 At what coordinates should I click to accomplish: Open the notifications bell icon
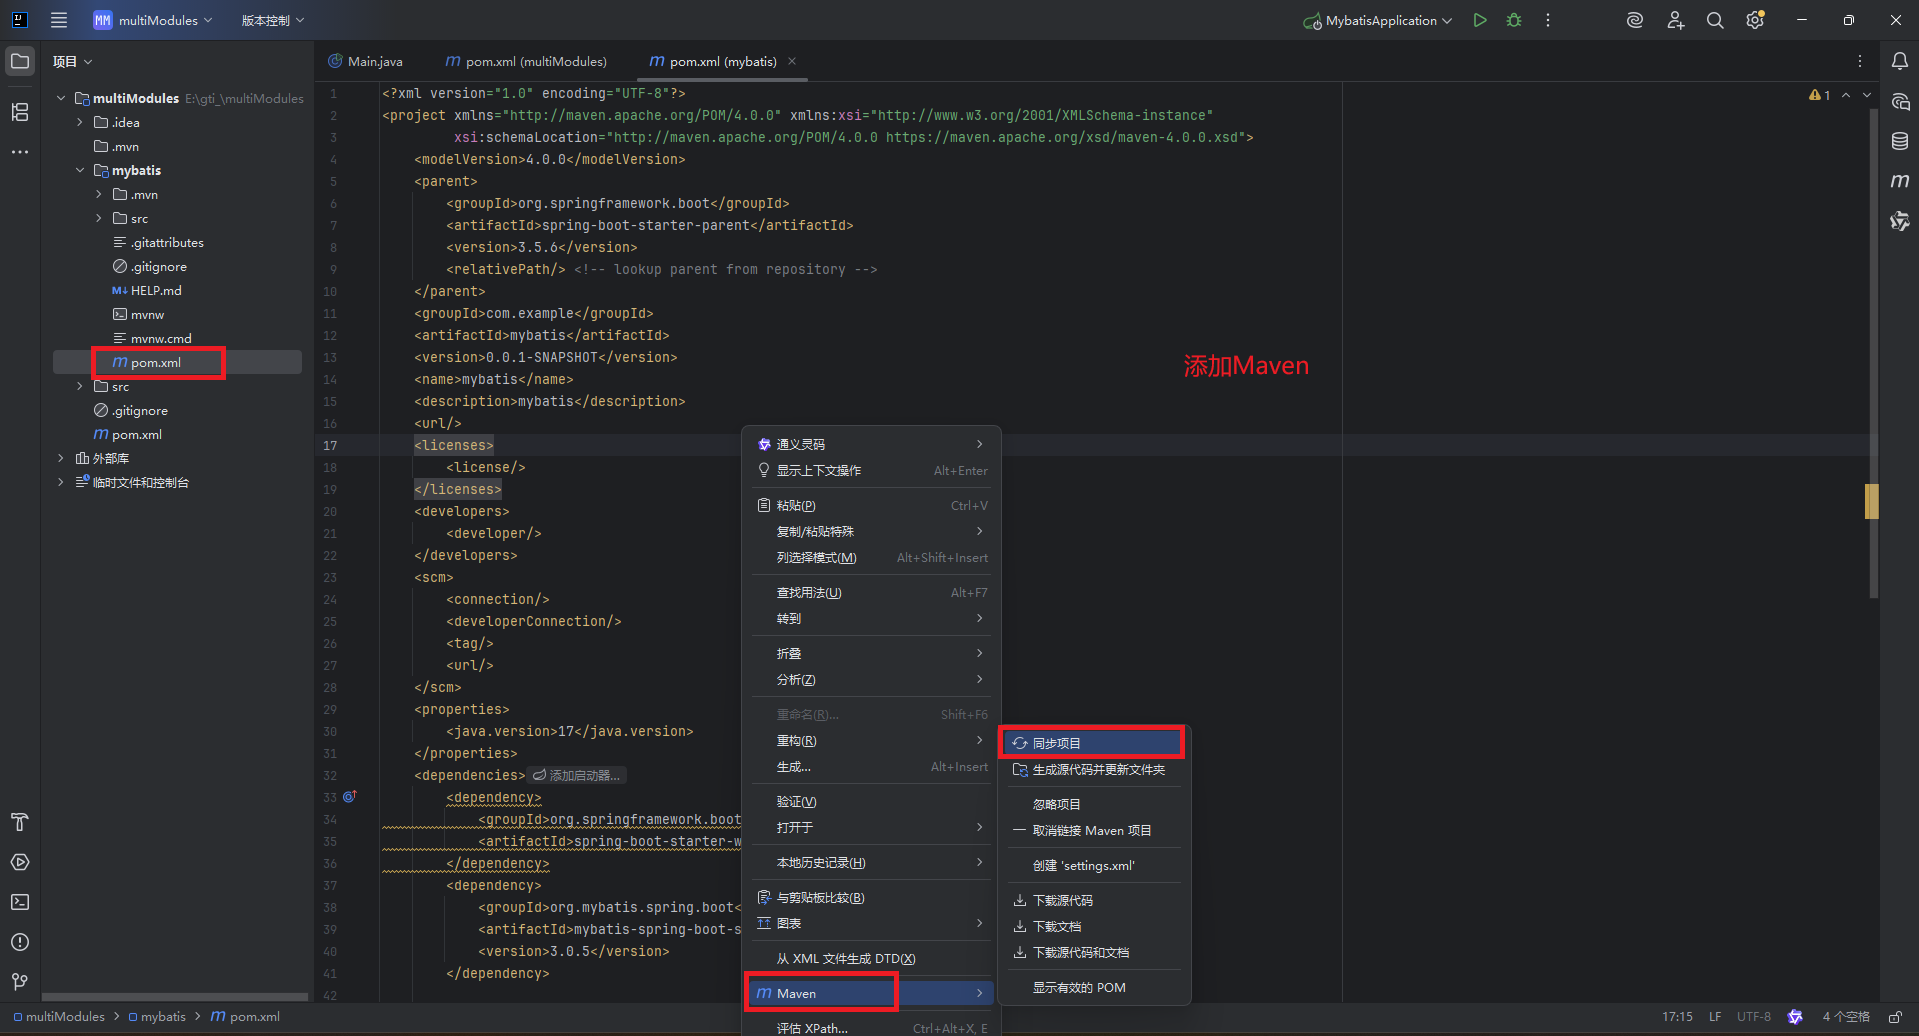coord(1900,61)
